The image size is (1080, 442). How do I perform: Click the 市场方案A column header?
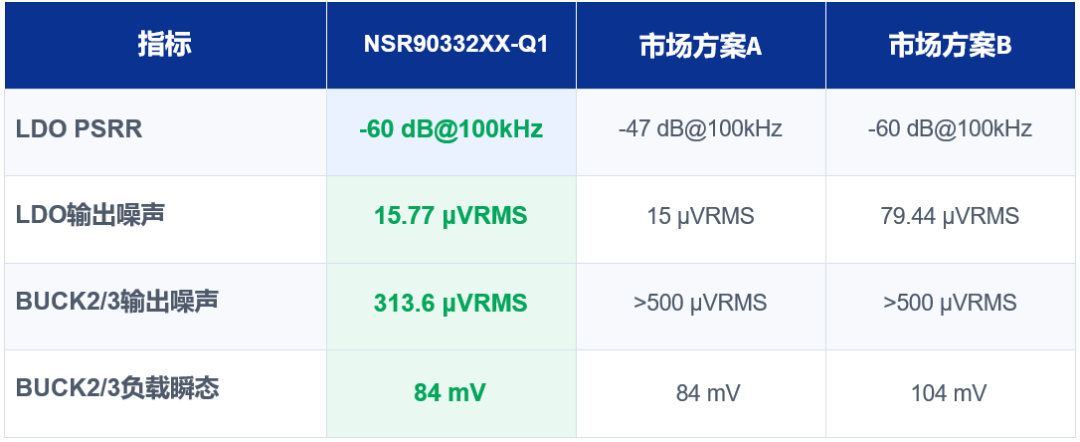[x=700, y=46]
